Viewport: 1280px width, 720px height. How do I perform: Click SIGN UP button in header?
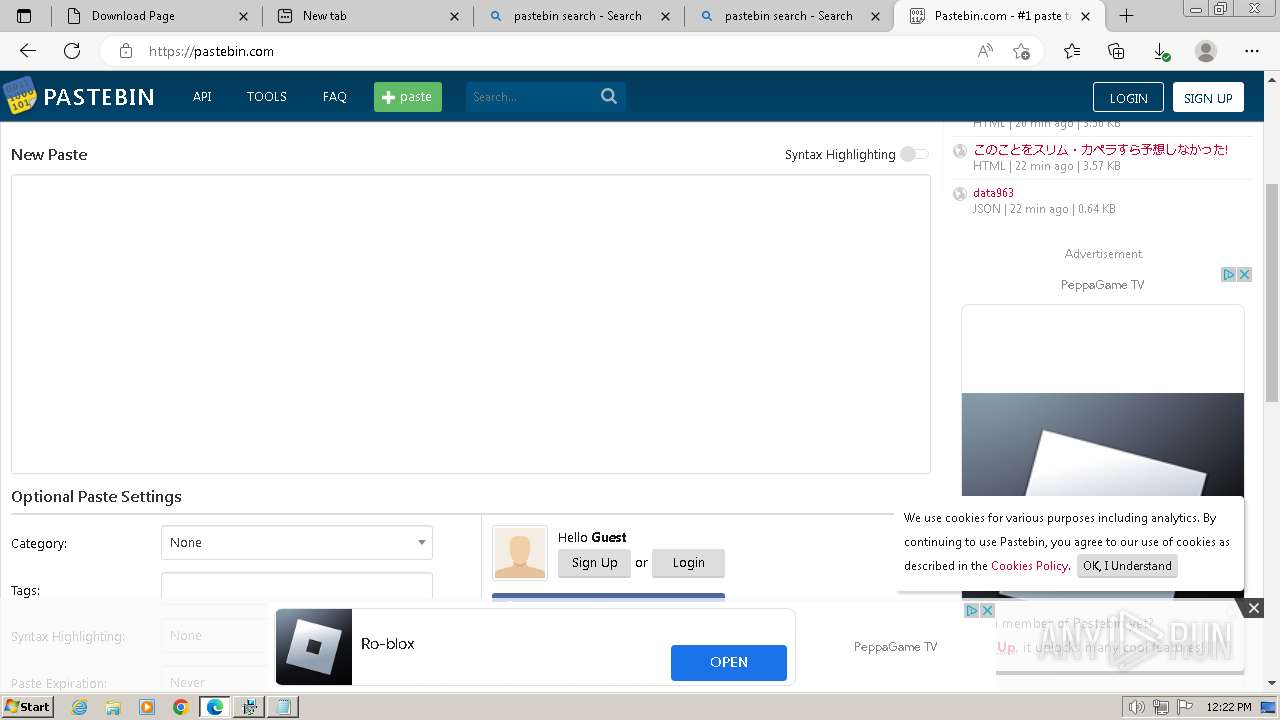(1208, 97)
